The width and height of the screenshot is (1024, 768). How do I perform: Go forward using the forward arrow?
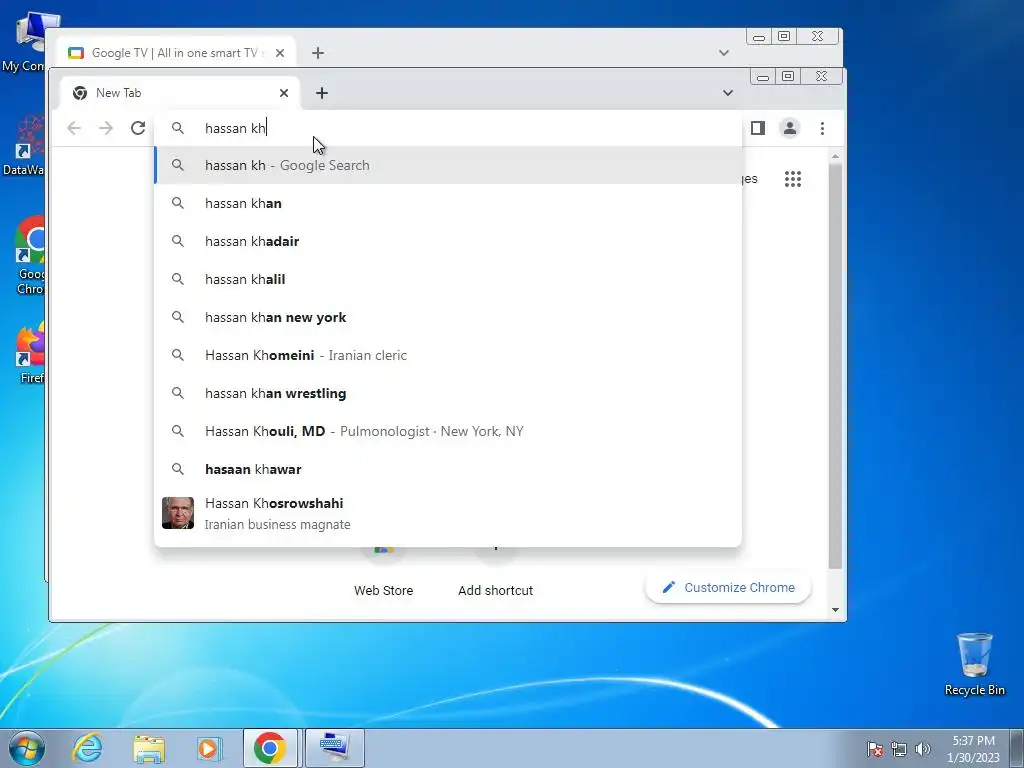pyautogui.click(x=106, y=128)
